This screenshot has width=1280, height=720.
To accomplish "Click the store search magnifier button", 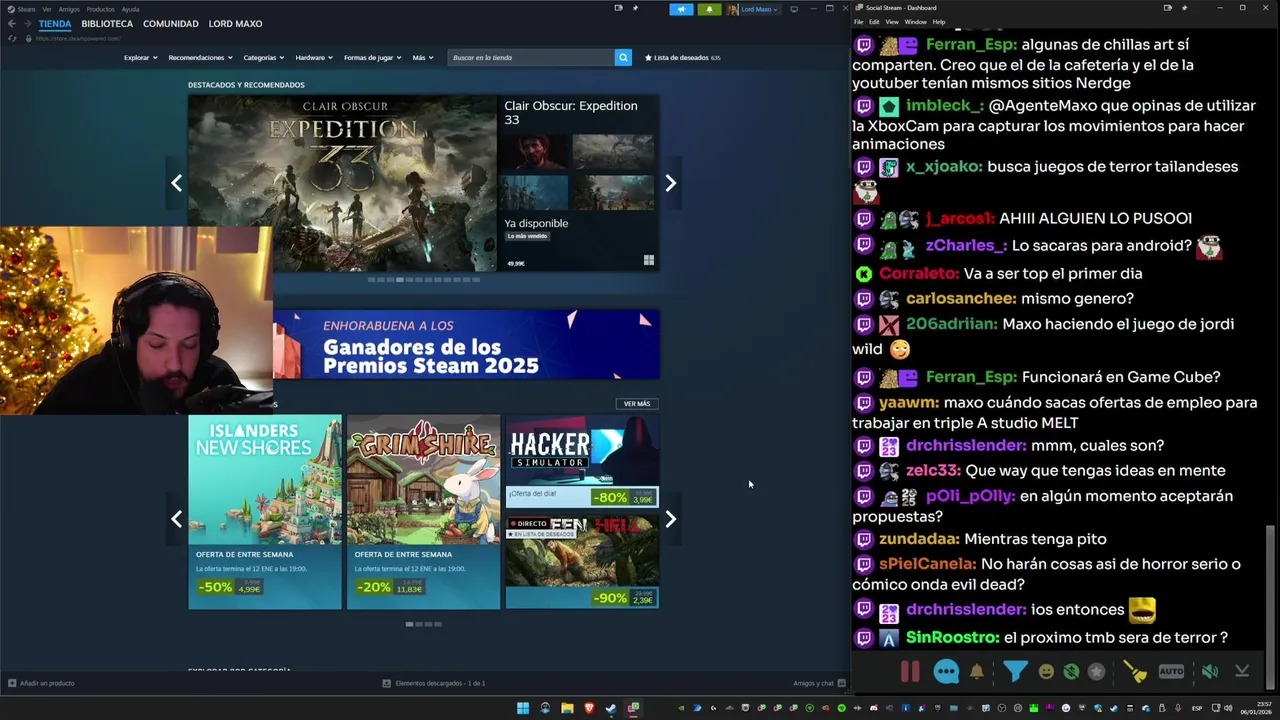I will click(623, 58).
